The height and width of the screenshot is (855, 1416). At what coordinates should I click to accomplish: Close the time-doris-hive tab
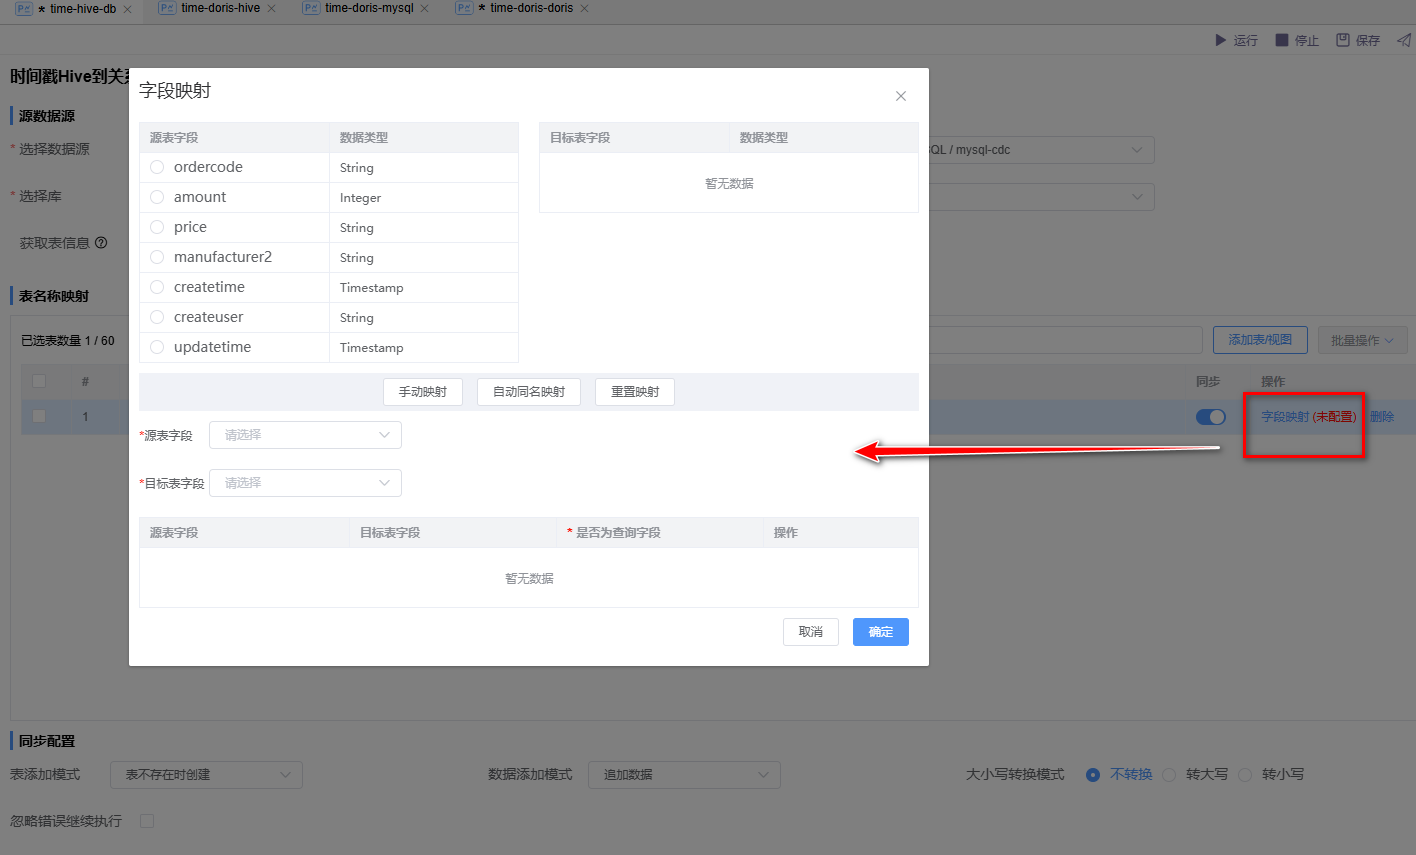271,8
